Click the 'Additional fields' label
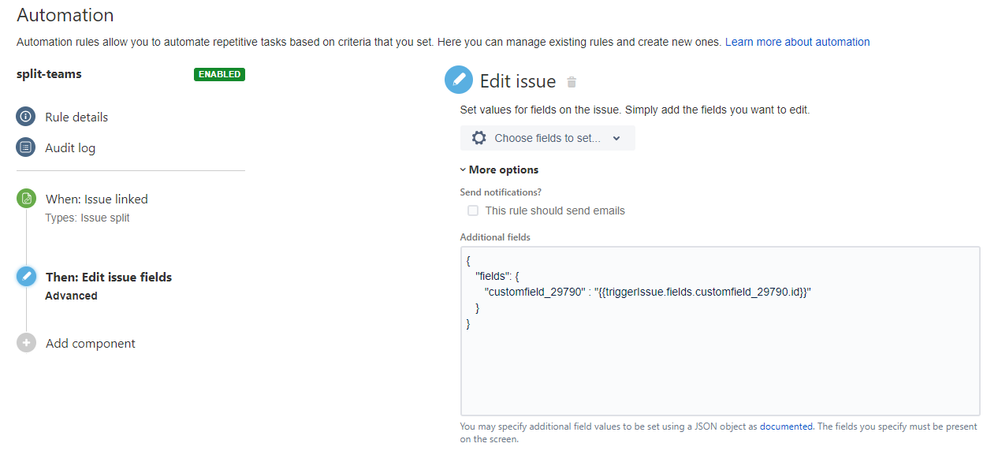The width and height of the screenshot is (998, 462). pos(495,237)
